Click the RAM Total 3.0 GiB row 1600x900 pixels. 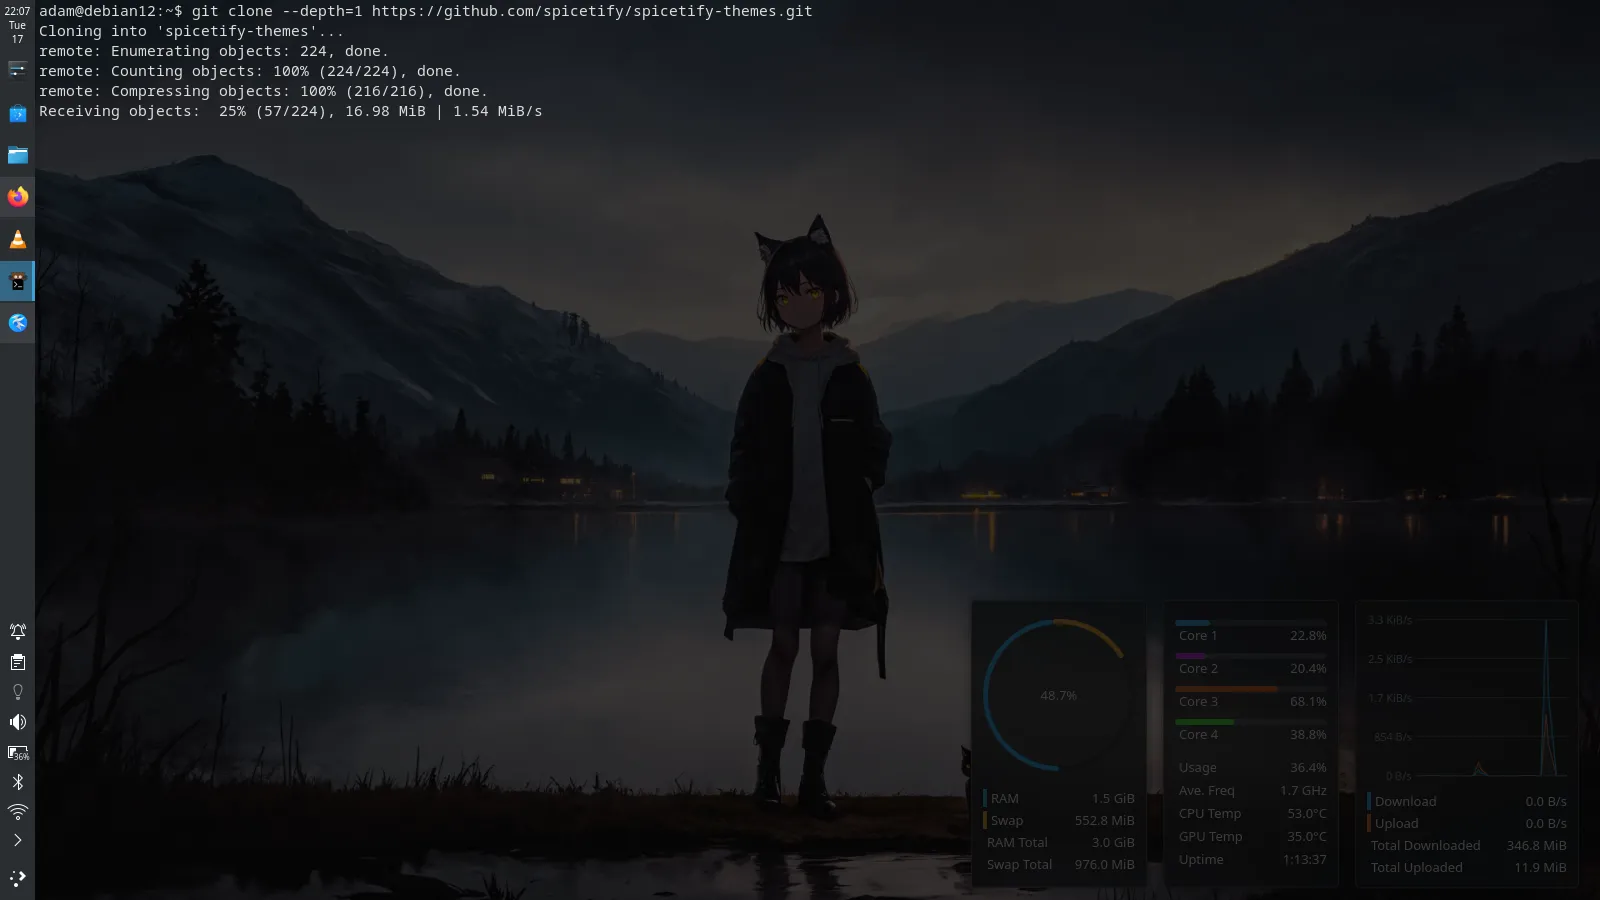(1059, 842)
